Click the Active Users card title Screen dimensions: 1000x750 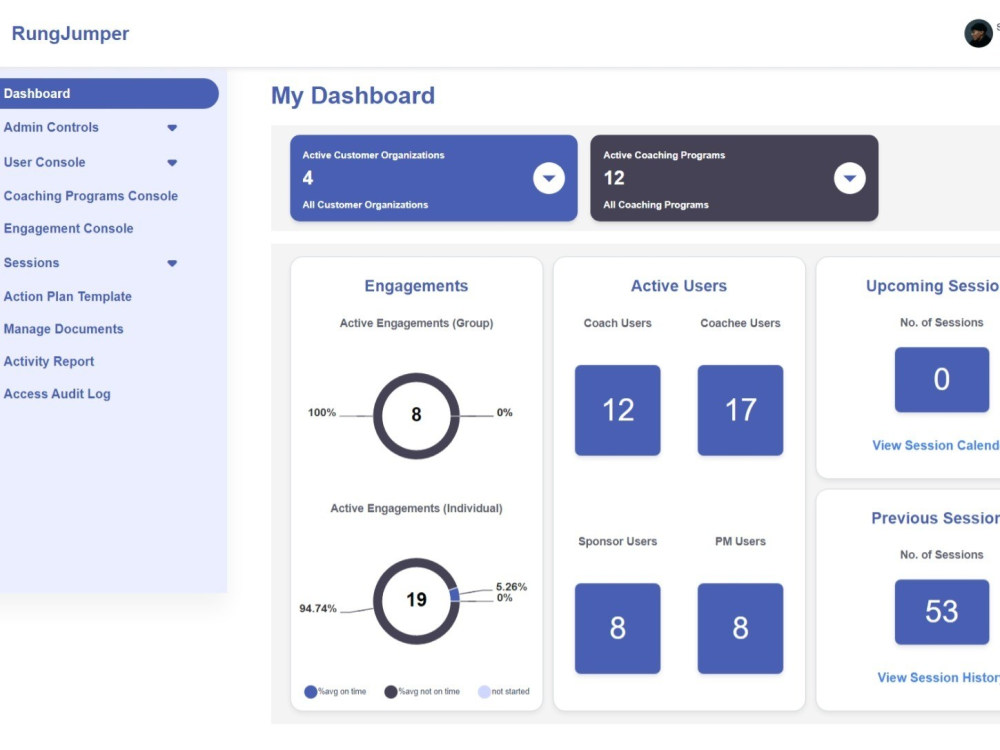pos(679,286)
